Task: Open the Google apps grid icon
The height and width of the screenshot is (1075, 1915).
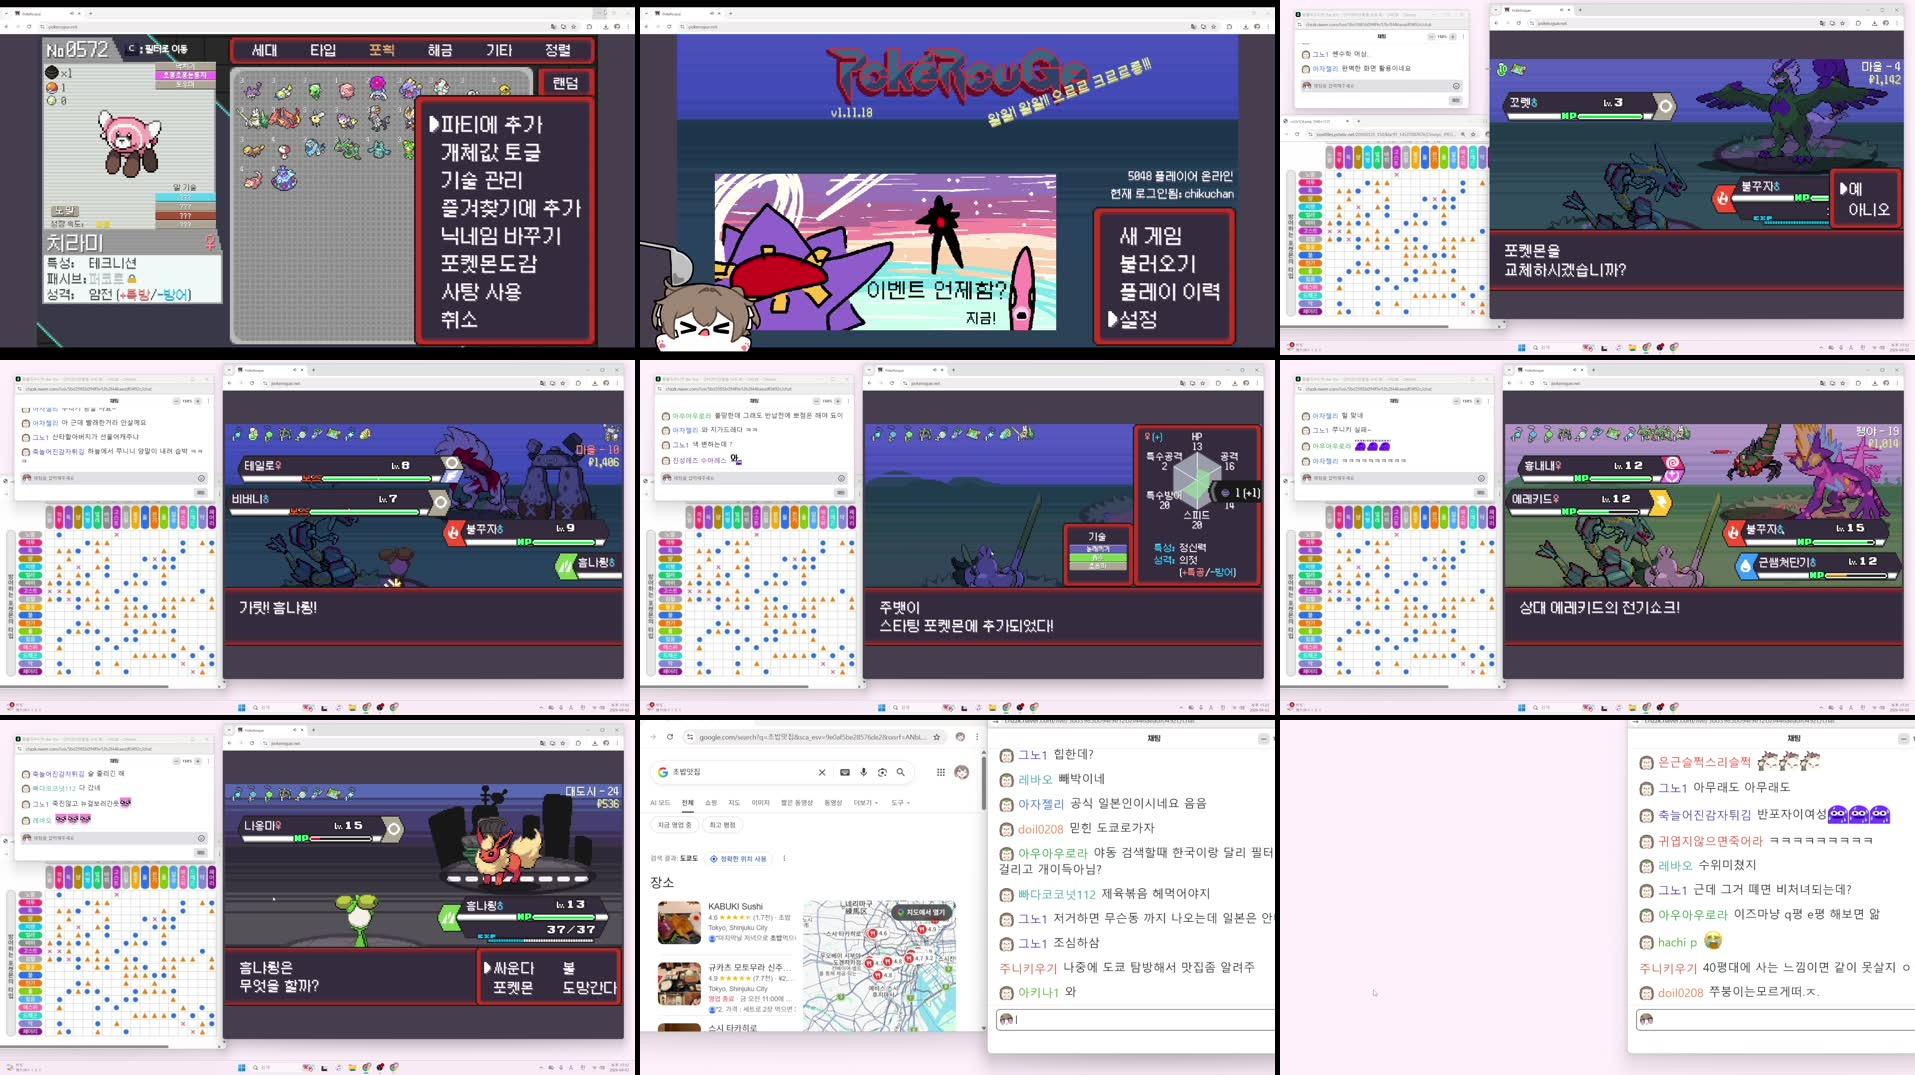Action: click(x=940, y=772)
